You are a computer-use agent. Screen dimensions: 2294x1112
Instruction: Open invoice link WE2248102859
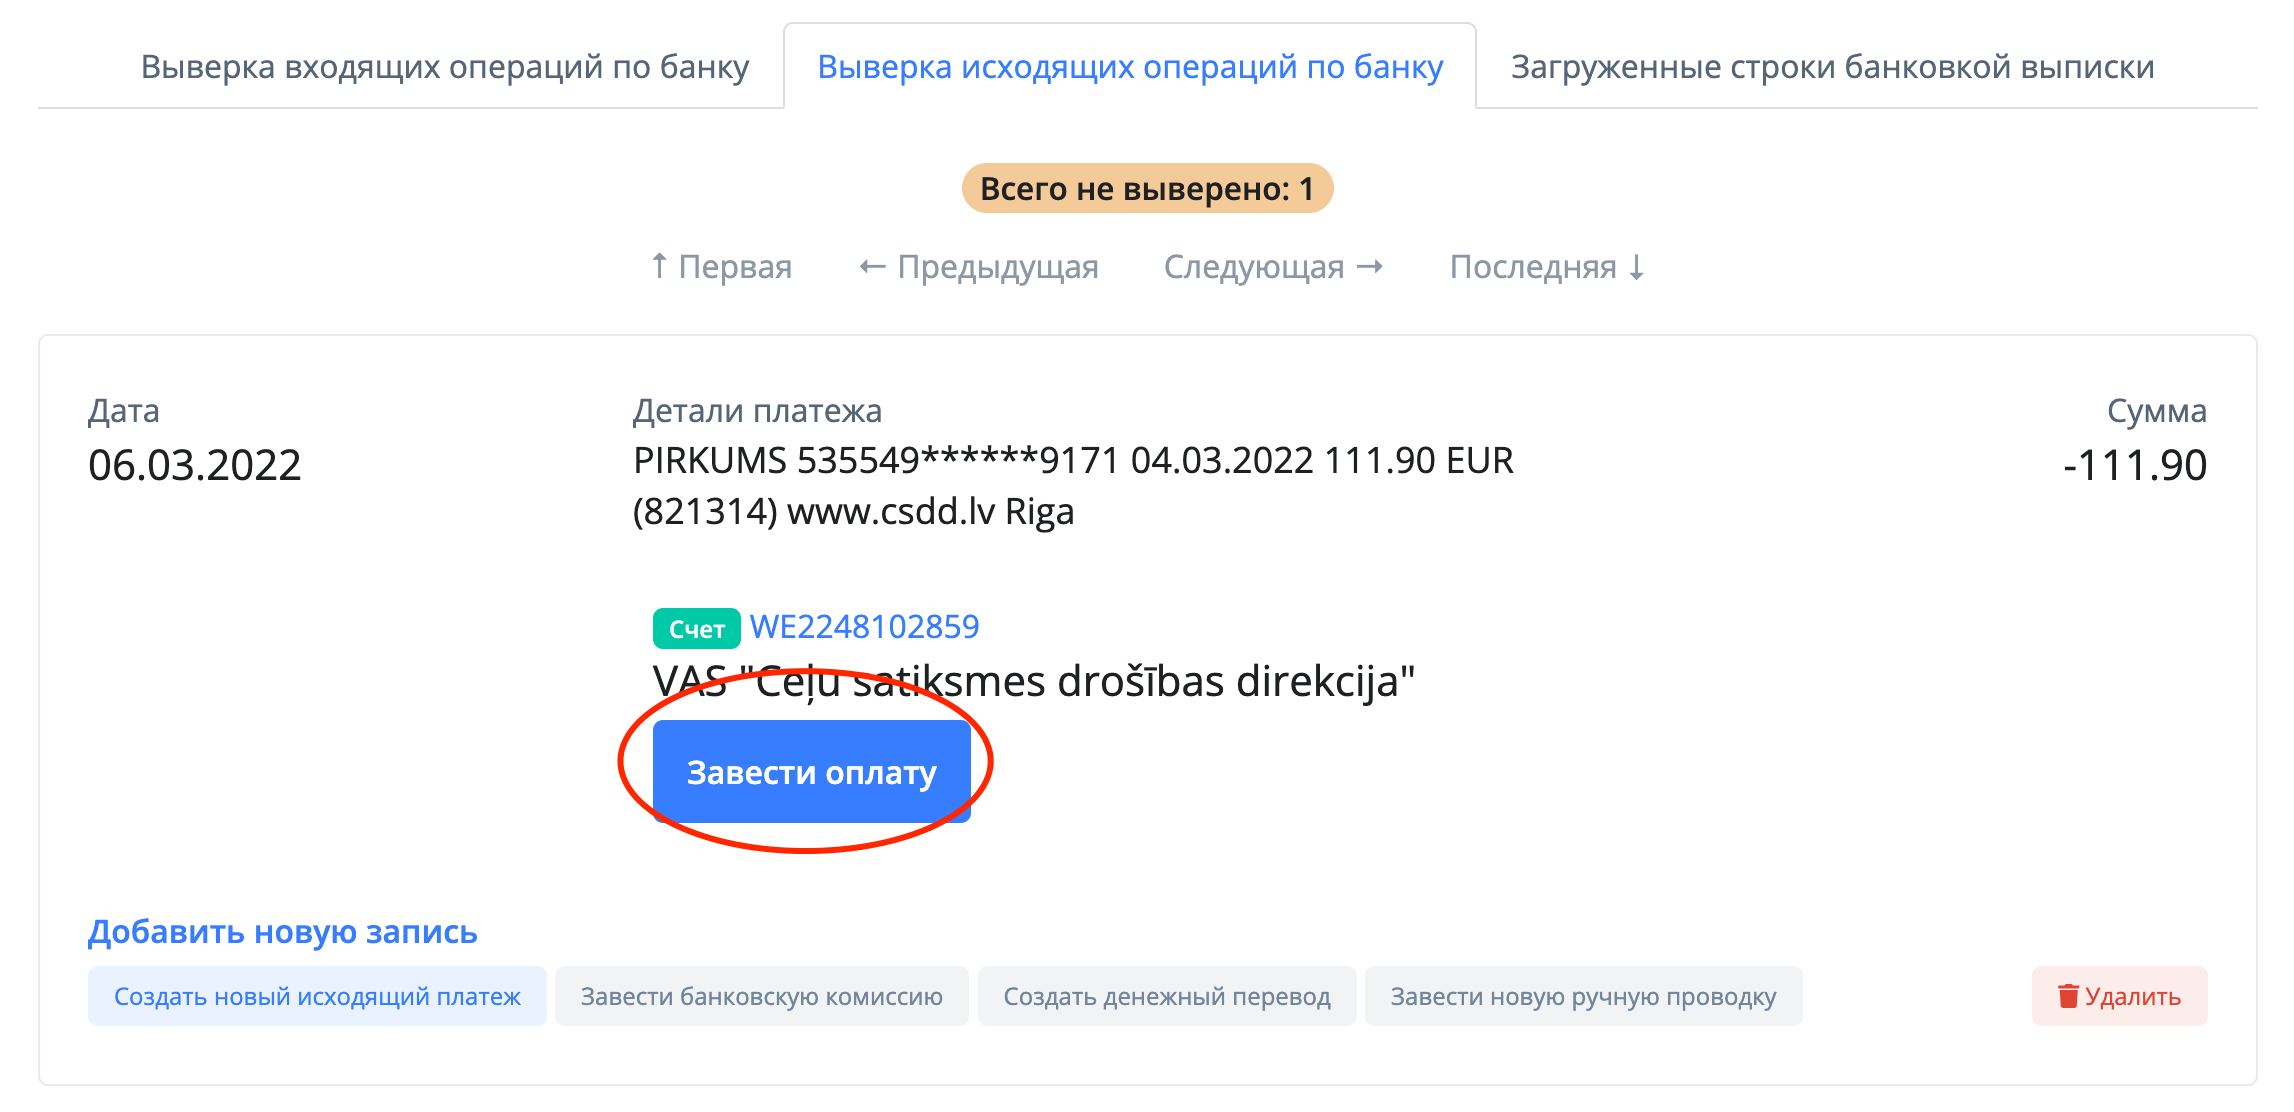[865, 627]
